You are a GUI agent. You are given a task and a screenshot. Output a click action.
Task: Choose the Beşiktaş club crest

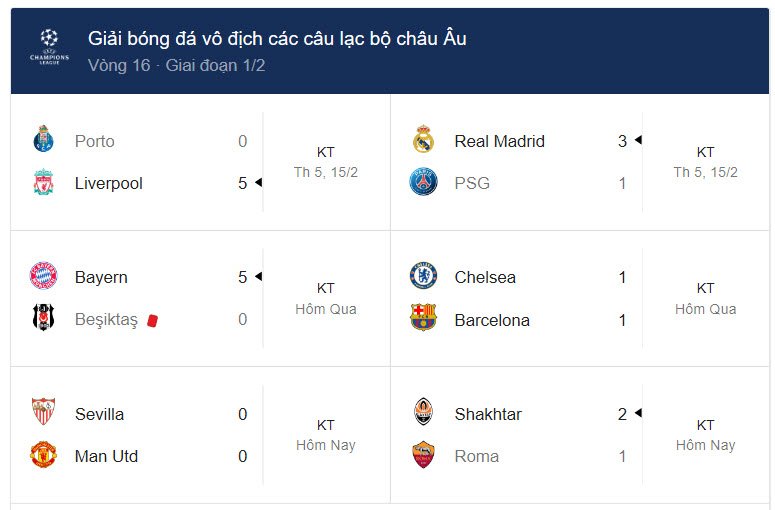(43, 317)
